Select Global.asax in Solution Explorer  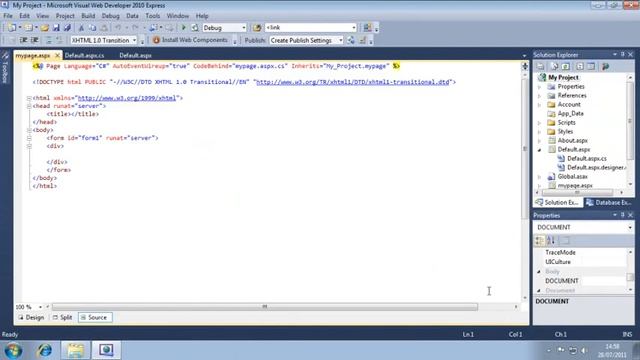pos(572,176)
